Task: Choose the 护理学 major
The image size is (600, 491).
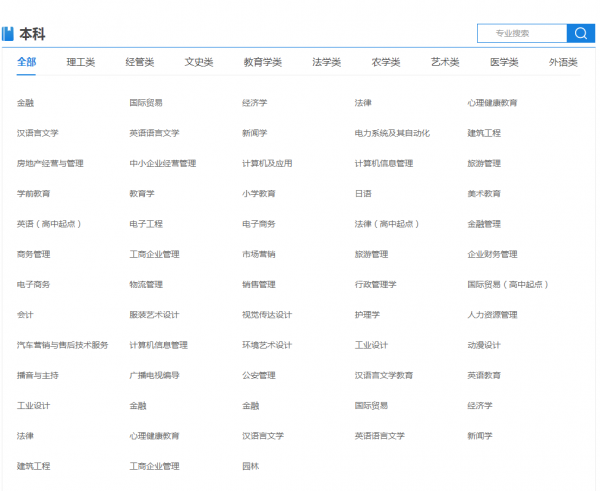Action: coord(367,315)
